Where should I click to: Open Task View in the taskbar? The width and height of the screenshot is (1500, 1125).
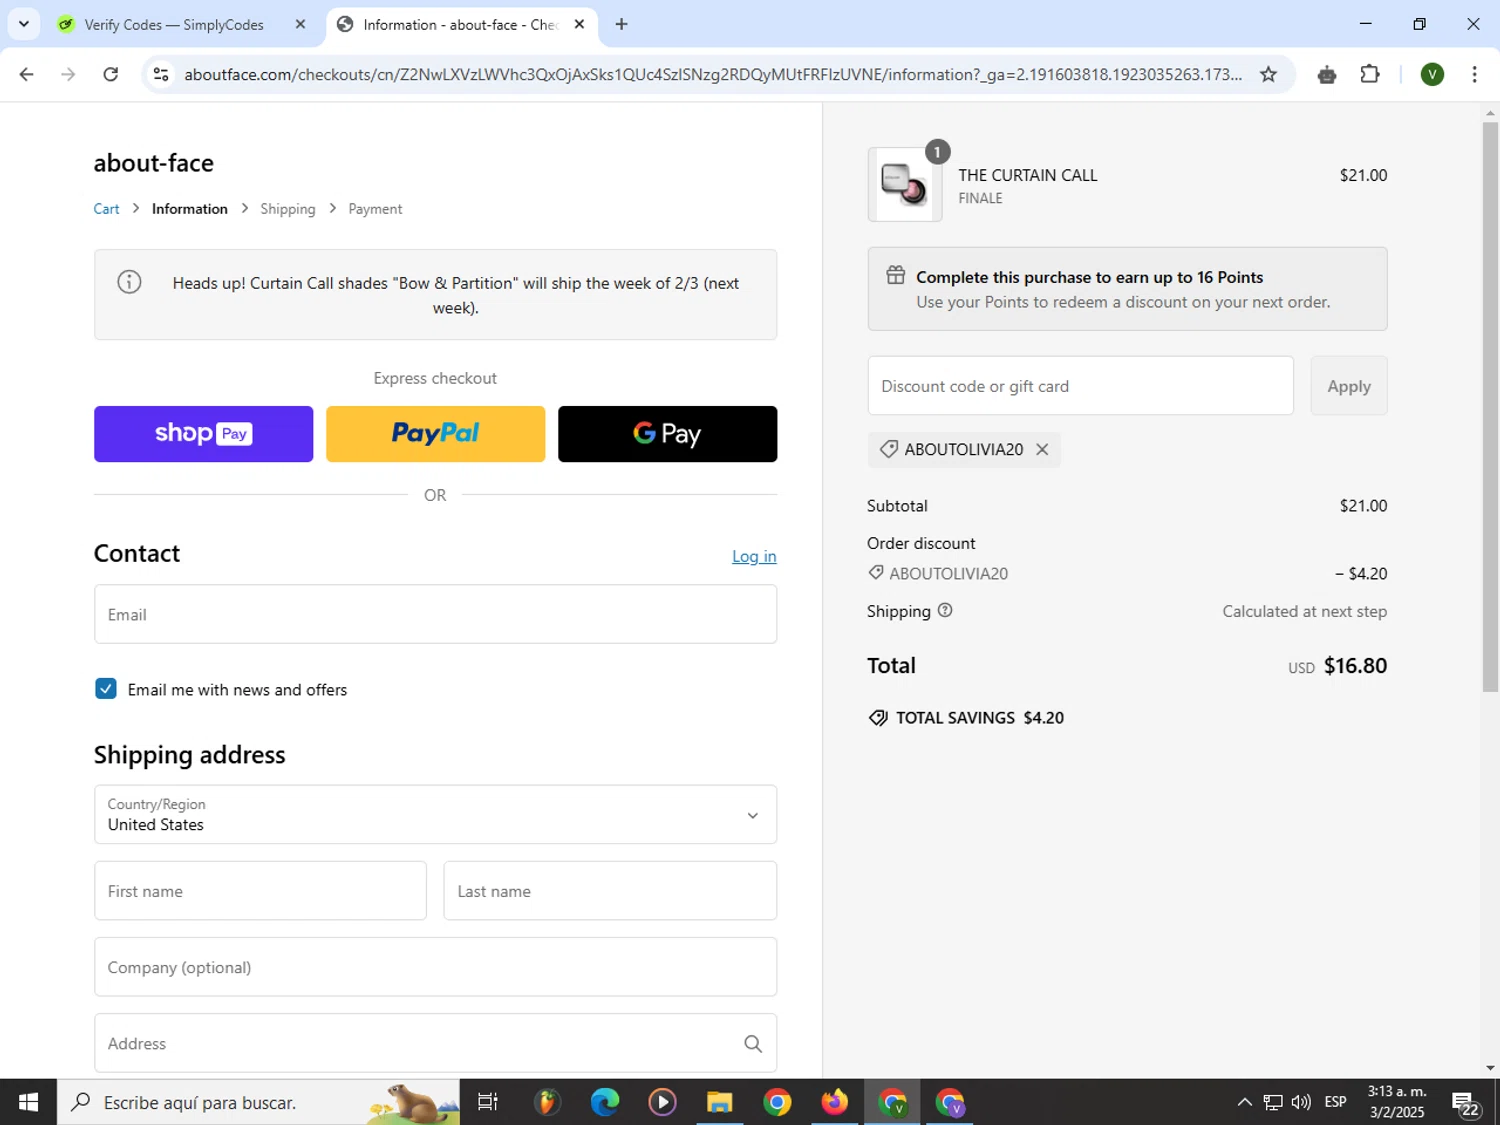click(488, 1102)
